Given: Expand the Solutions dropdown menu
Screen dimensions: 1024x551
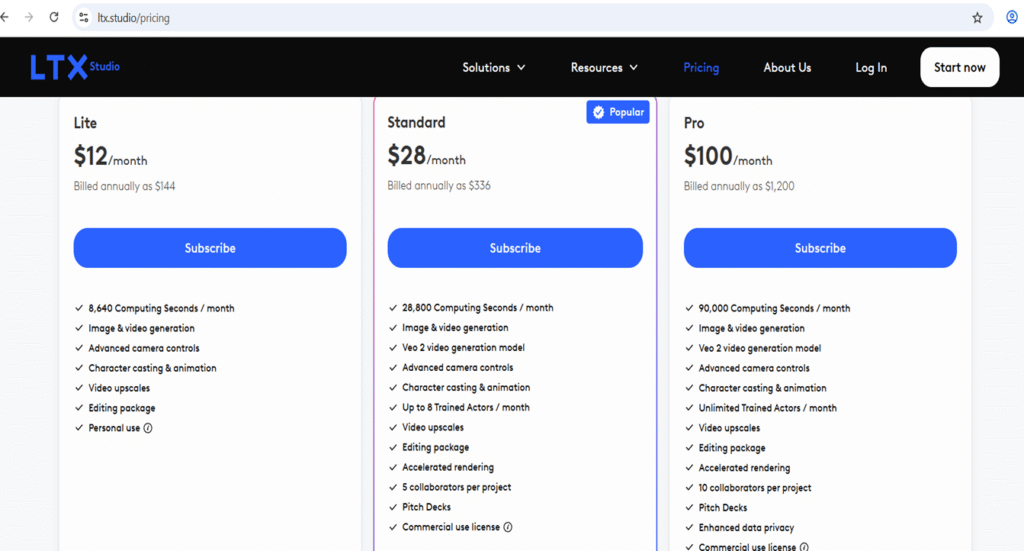Looking at the screenshot, I should click(493, 68).
